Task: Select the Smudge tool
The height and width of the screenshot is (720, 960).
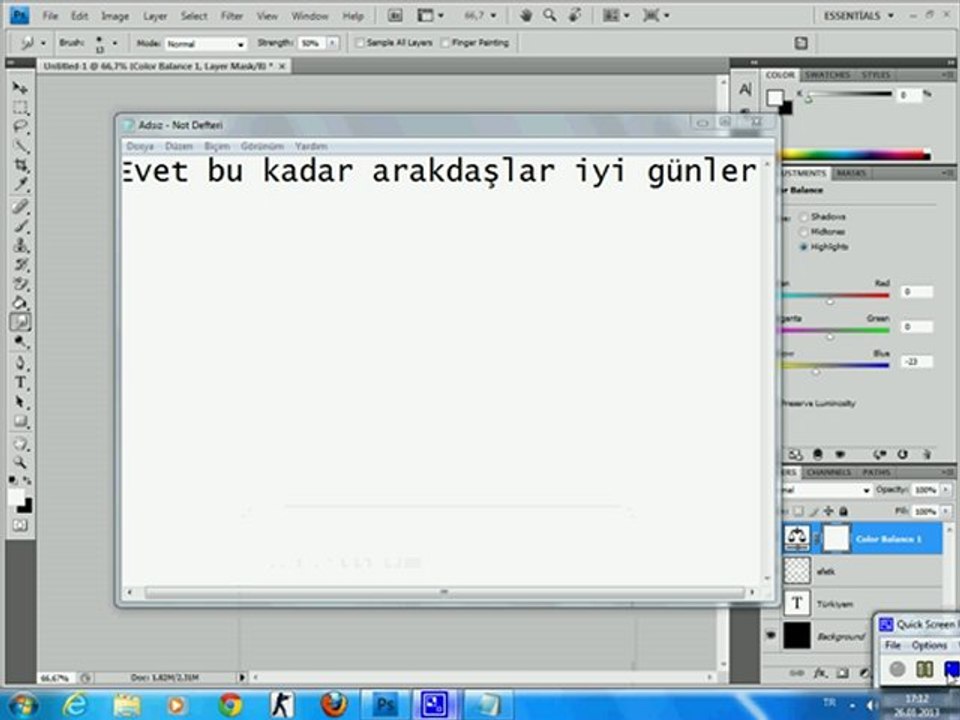Action: click(x=20, y=322)
